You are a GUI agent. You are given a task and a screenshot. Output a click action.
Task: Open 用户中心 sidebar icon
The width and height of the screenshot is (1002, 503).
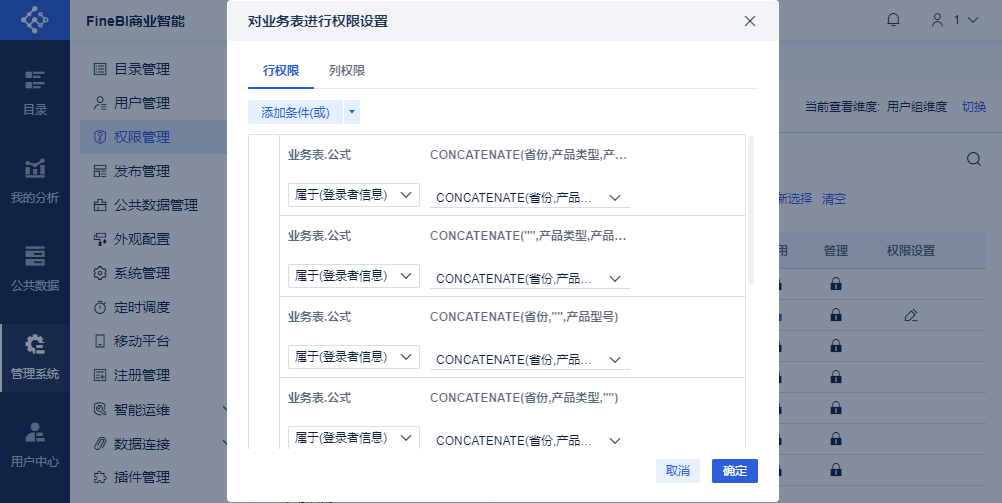point(35,445)
